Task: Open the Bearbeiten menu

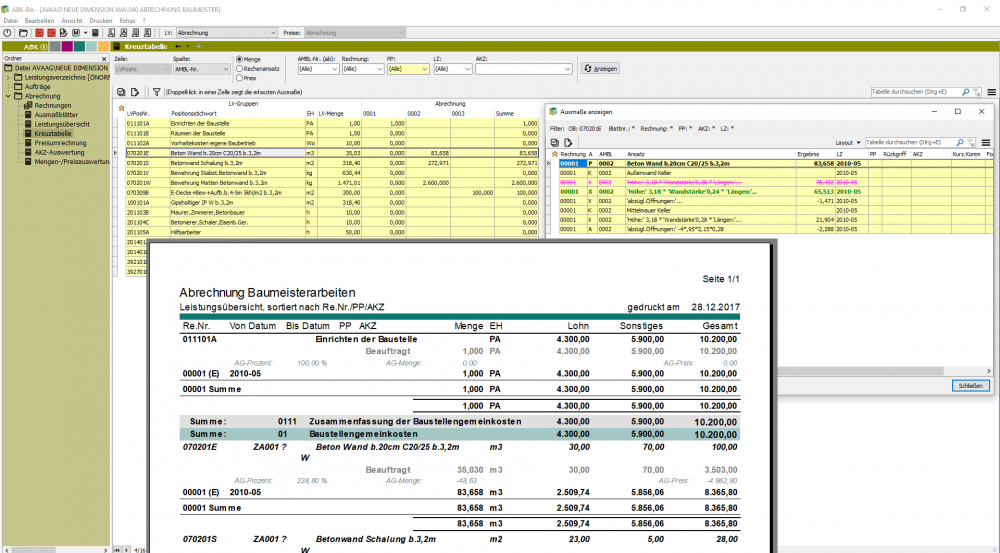Action: point(40,21)
